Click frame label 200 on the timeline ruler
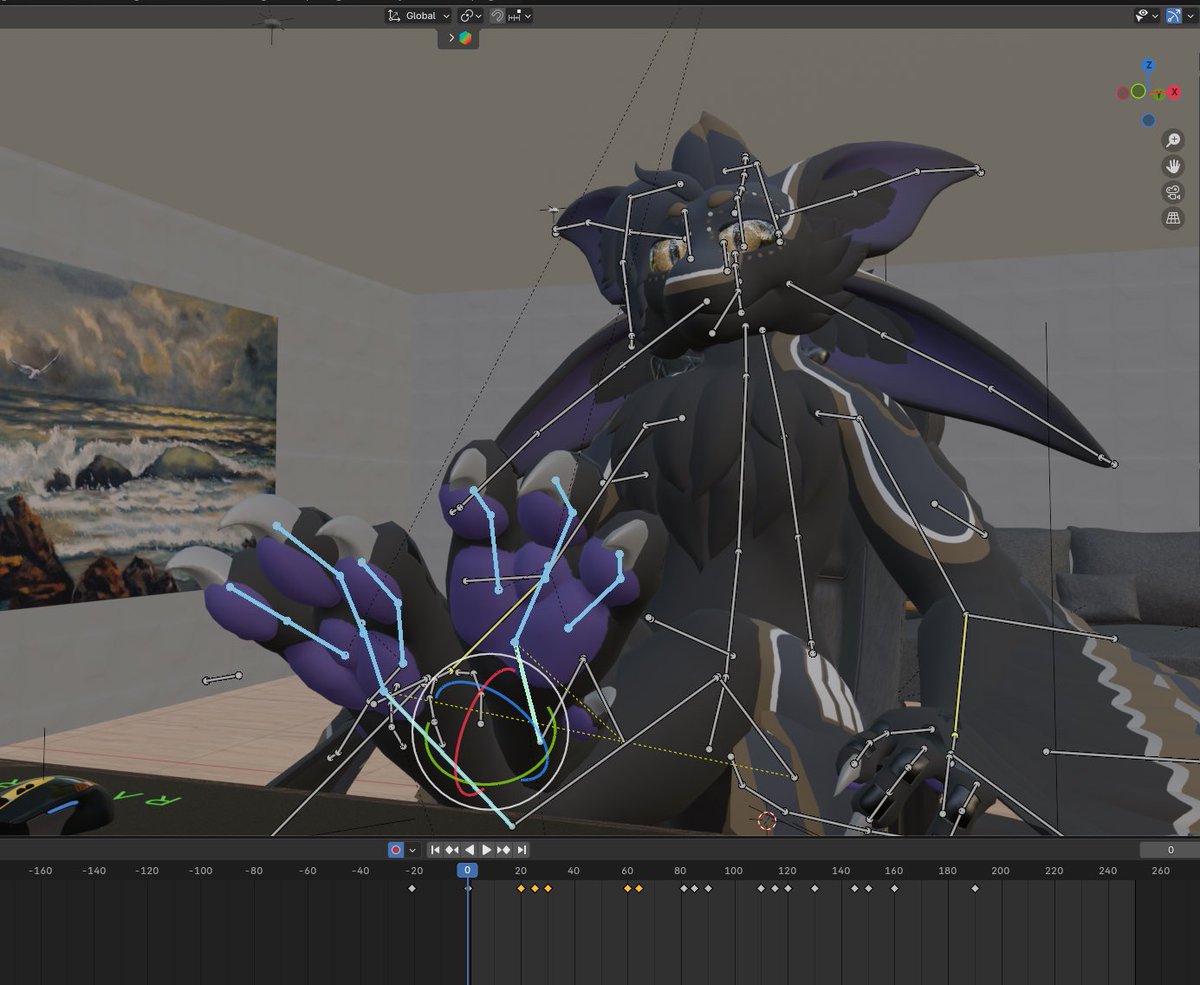Screen dimensions: 1200x985 (x=1000, y=871)
